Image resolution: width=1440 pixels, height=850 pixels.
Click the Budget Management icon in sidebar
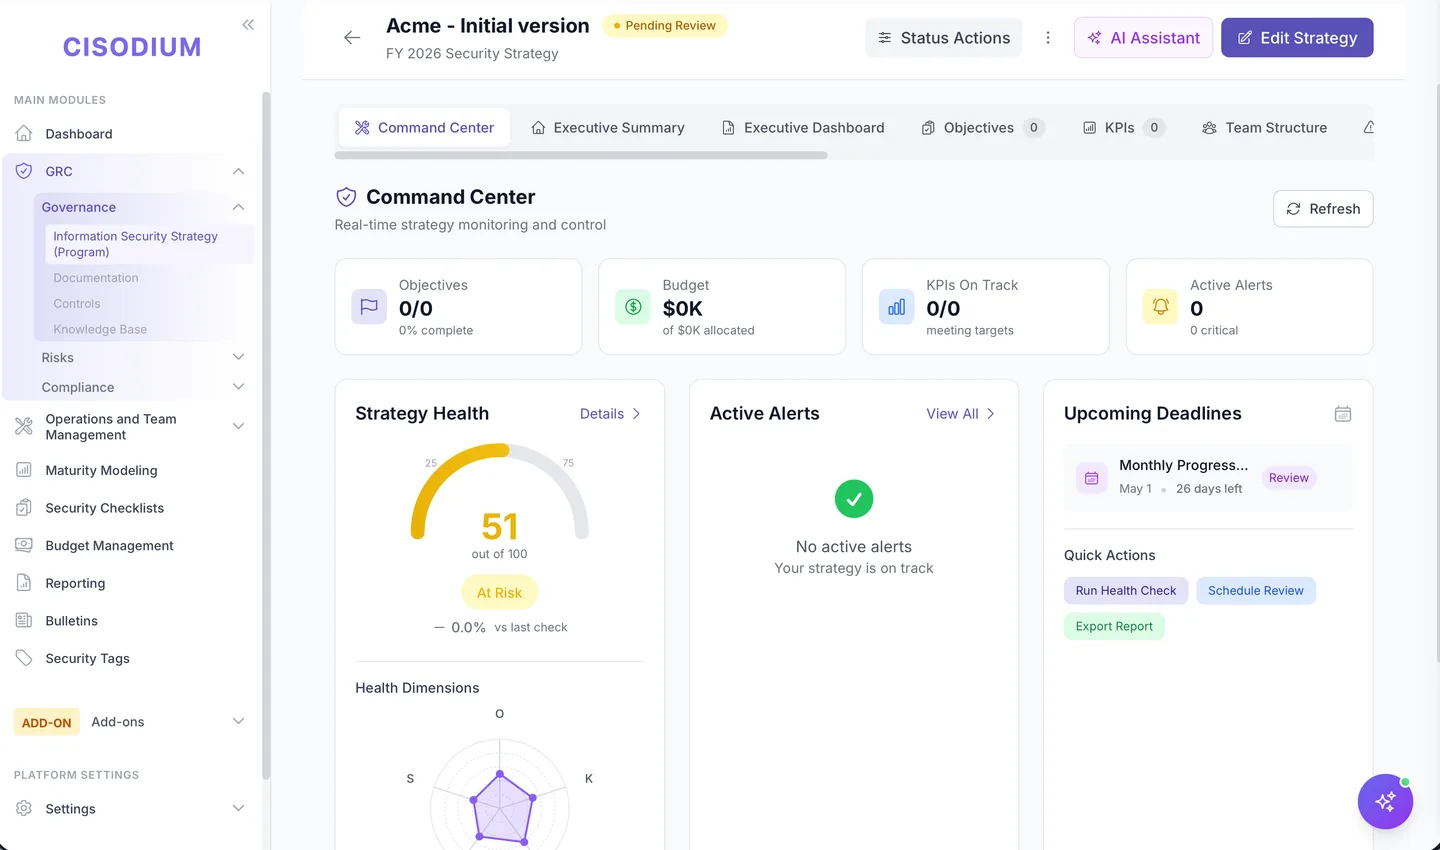coord(24,545)
